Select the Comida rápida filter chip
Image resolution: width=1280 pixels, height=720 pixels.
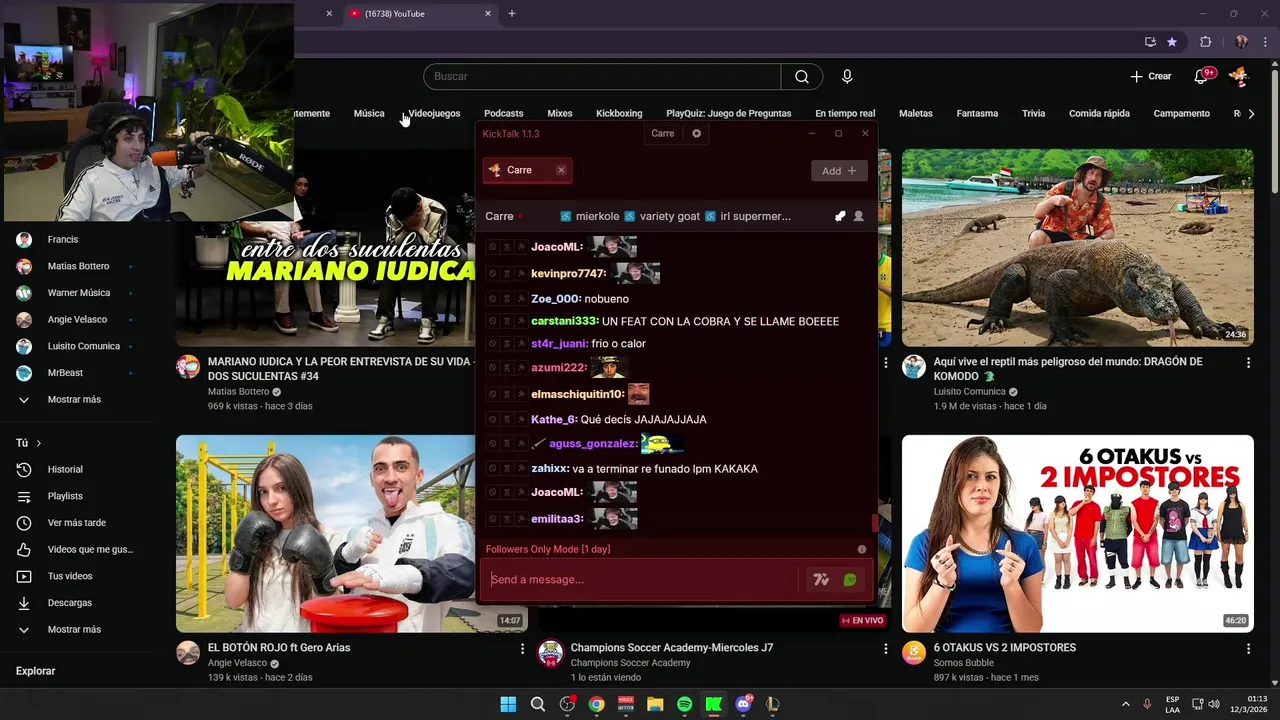pyautogui.click(x=1099, y=113)
